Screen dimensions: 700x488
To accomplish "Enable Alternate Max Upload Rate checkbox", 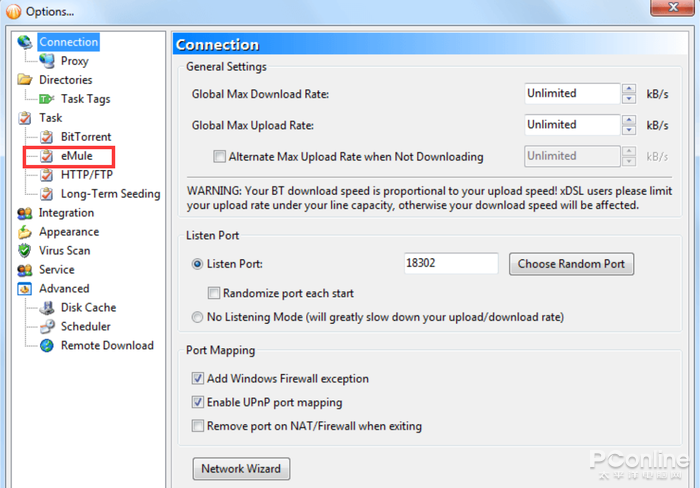I will [219, 157].
